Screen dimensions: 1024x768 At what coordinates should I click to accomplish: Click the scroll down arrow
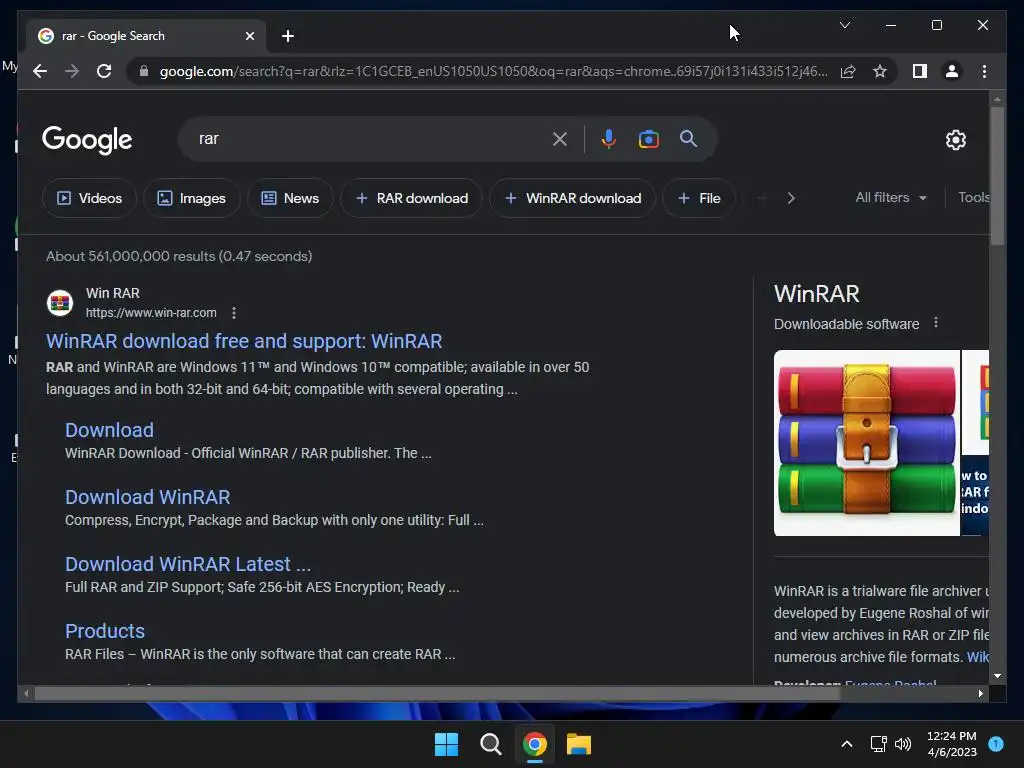click(x=997, y=676)
